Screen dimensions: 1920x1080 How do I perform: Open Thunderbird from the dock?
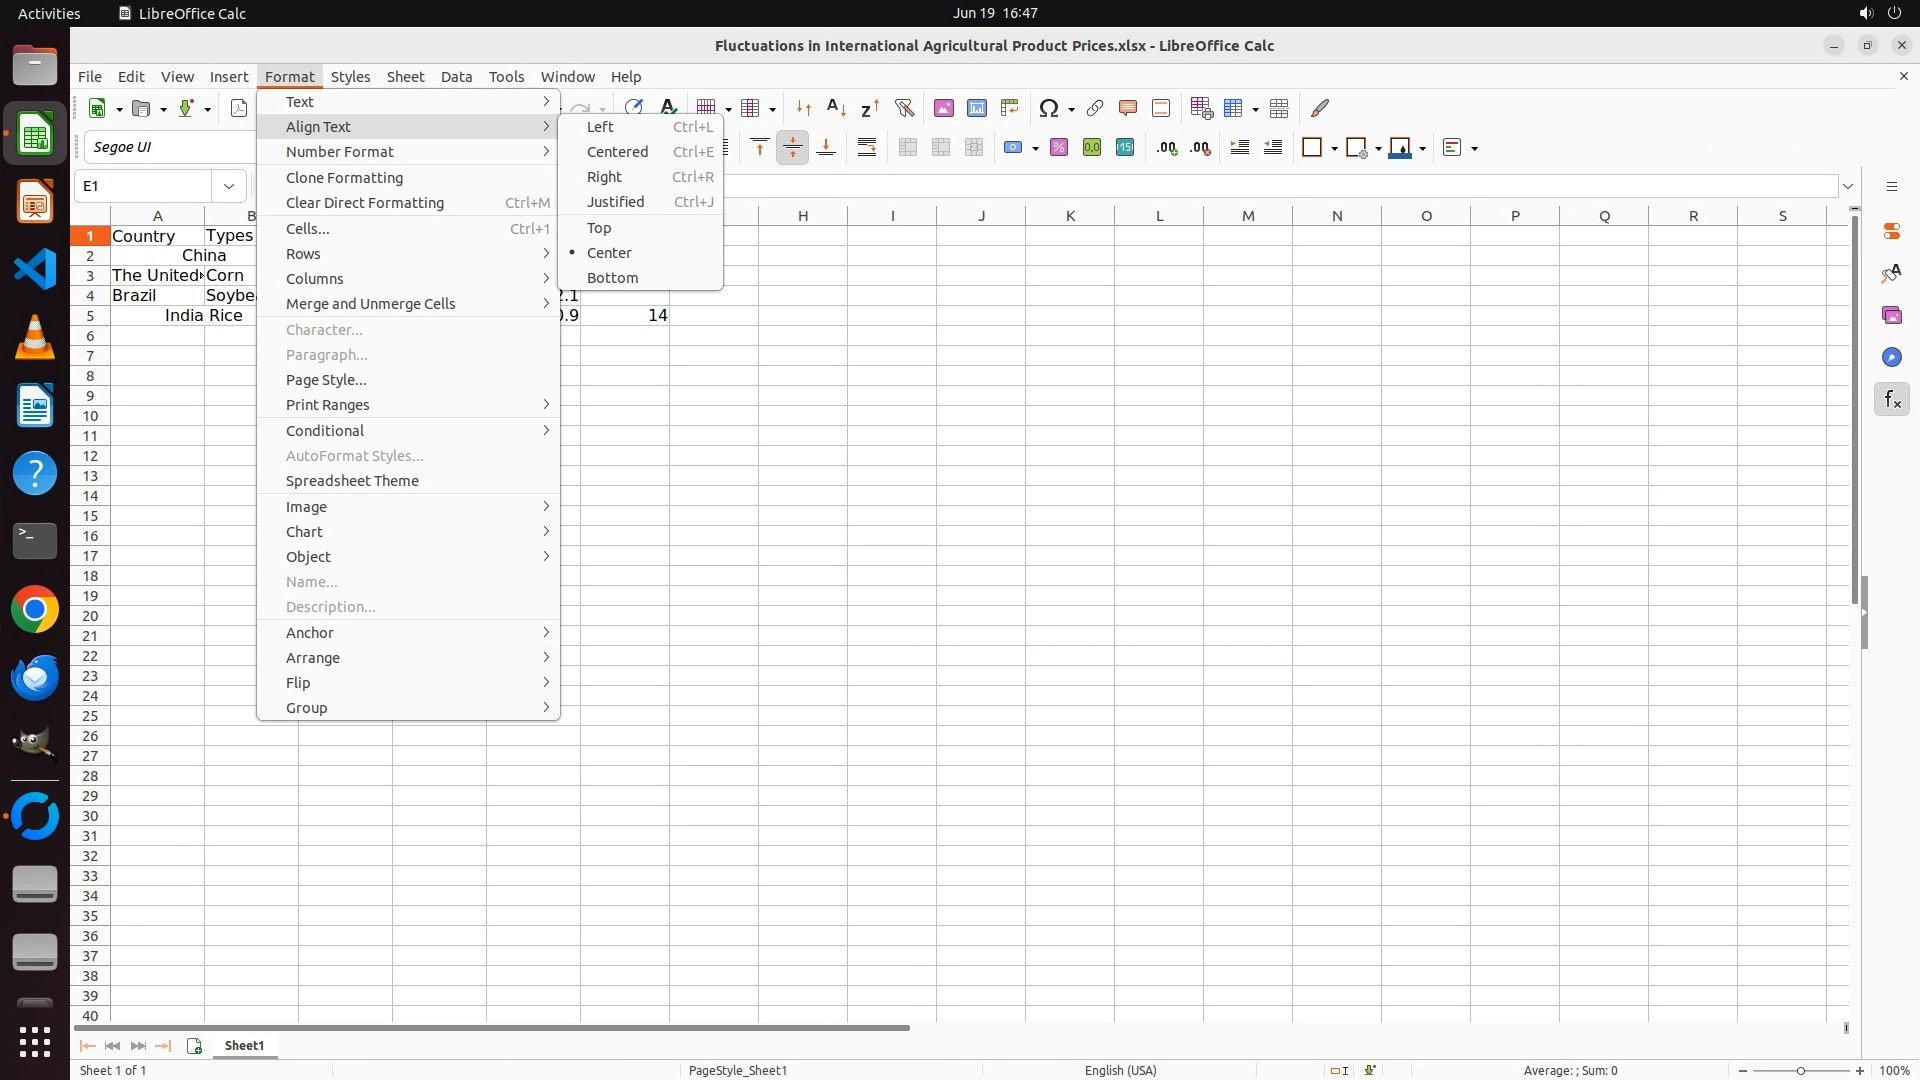tap(35, 678)
